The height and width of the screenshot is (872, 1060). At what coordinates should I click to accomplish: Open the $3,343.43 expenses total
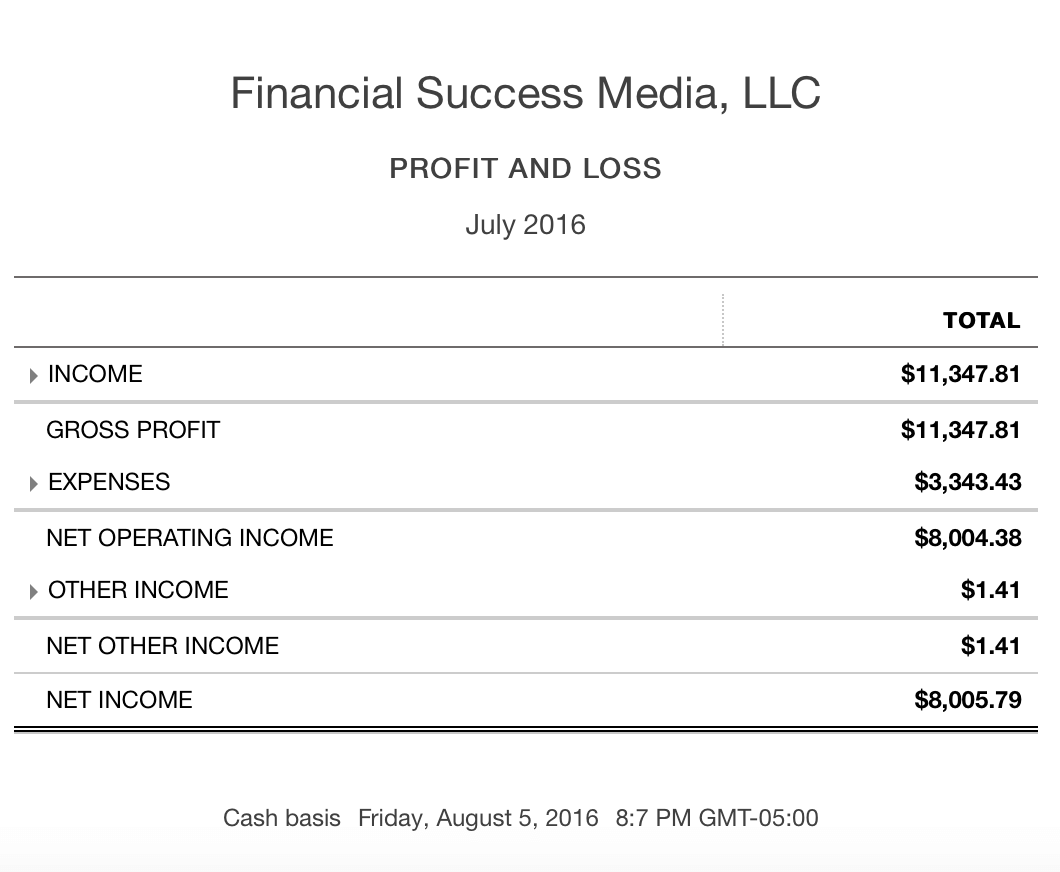tap(967, 482)
